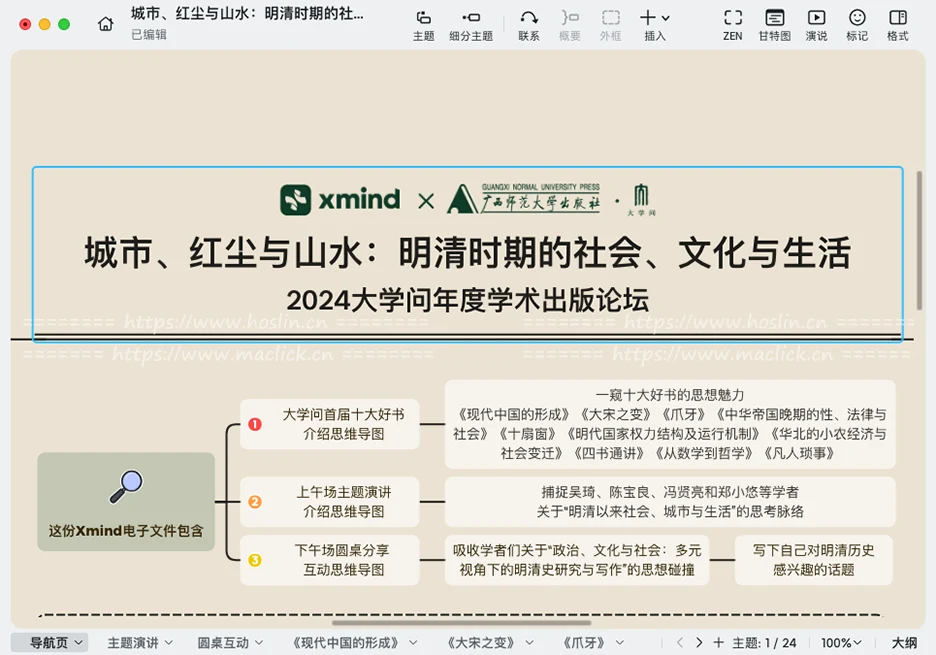
Task: Switch to 《现代中国的形成》 sheet tab
Action: pos(346,642)
